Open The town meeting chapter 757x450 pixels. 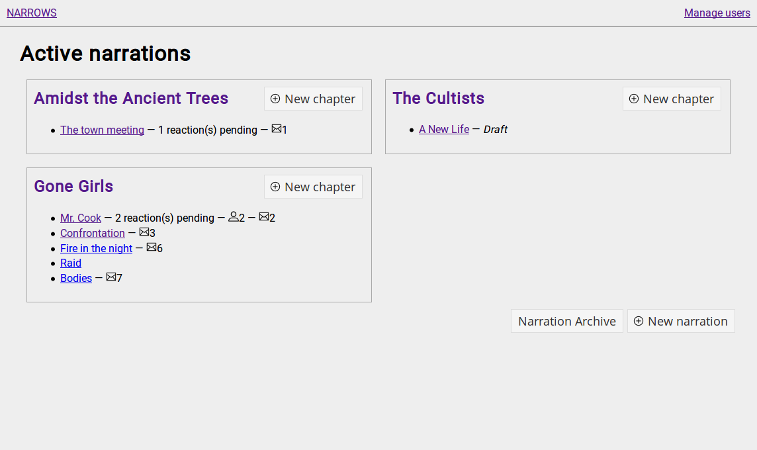[102, 130]
